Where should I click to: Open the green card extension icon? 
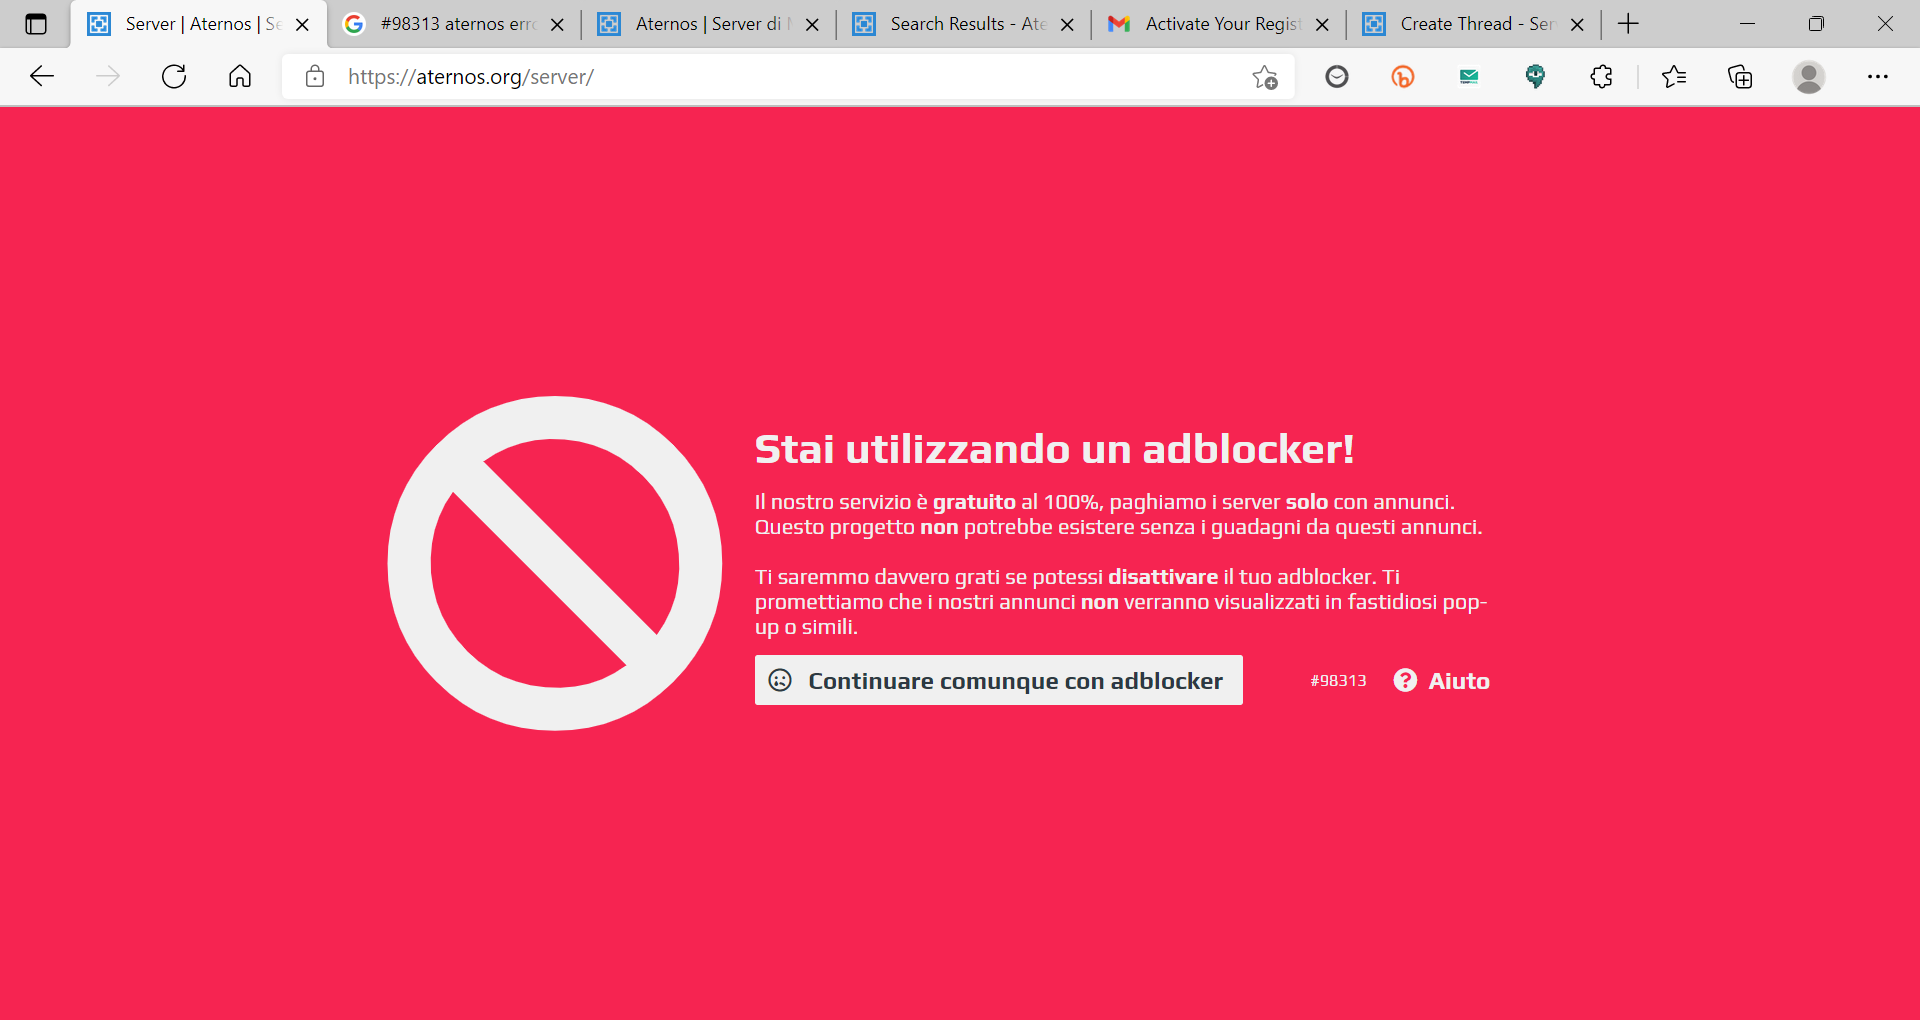coord(1469,76)
